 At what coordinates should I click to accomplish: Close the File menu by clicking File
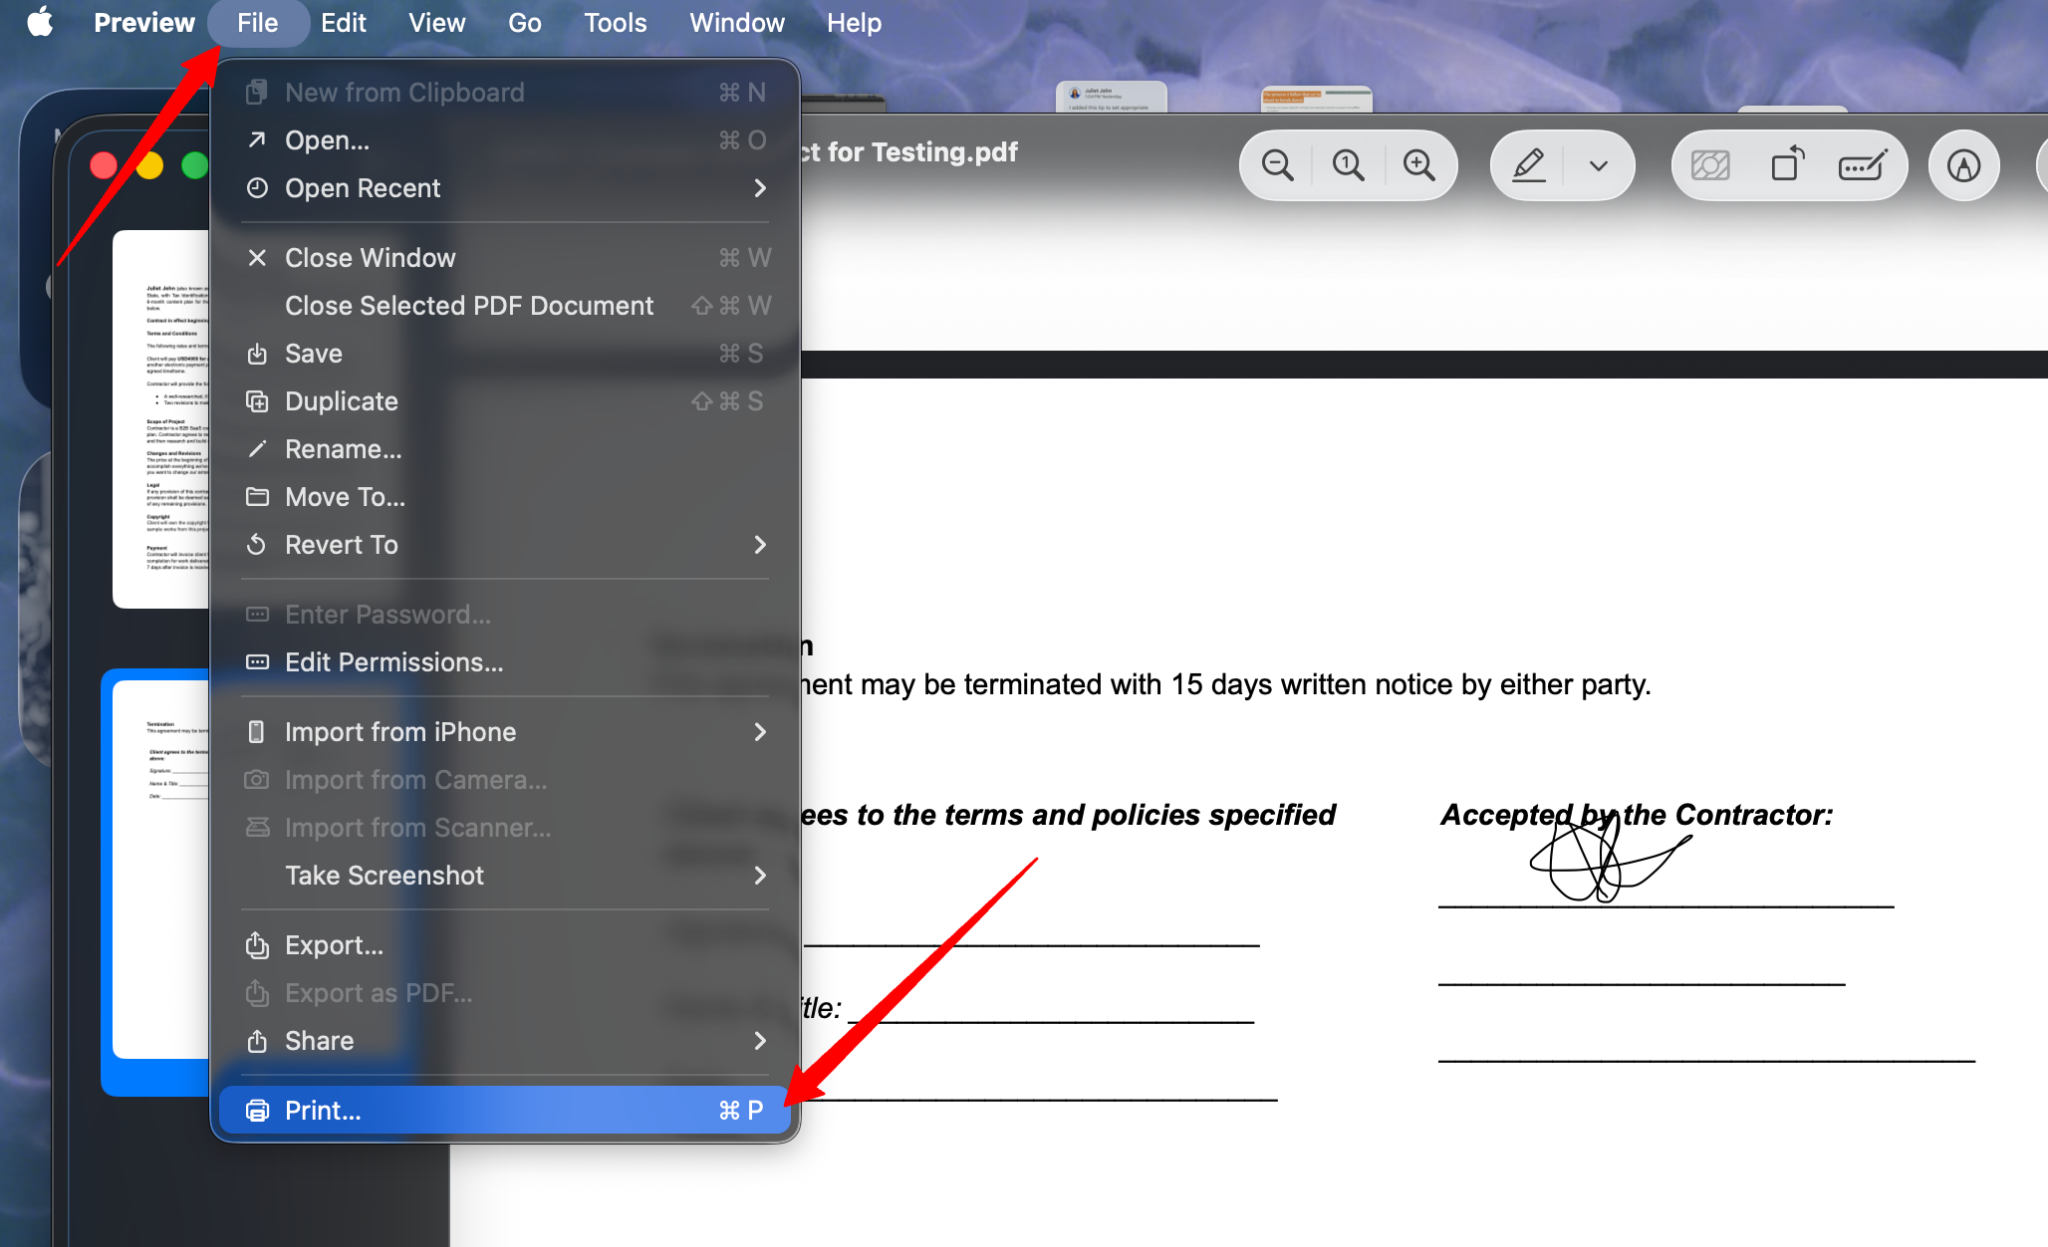click(258, 22)
